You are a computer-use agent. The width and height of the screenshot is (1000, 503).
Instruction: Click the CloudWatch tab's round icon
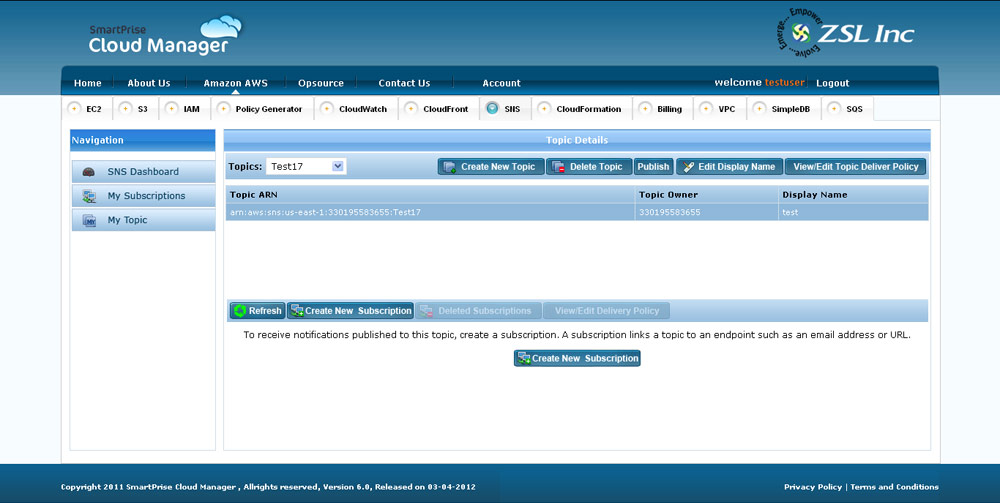coord(327,108)
